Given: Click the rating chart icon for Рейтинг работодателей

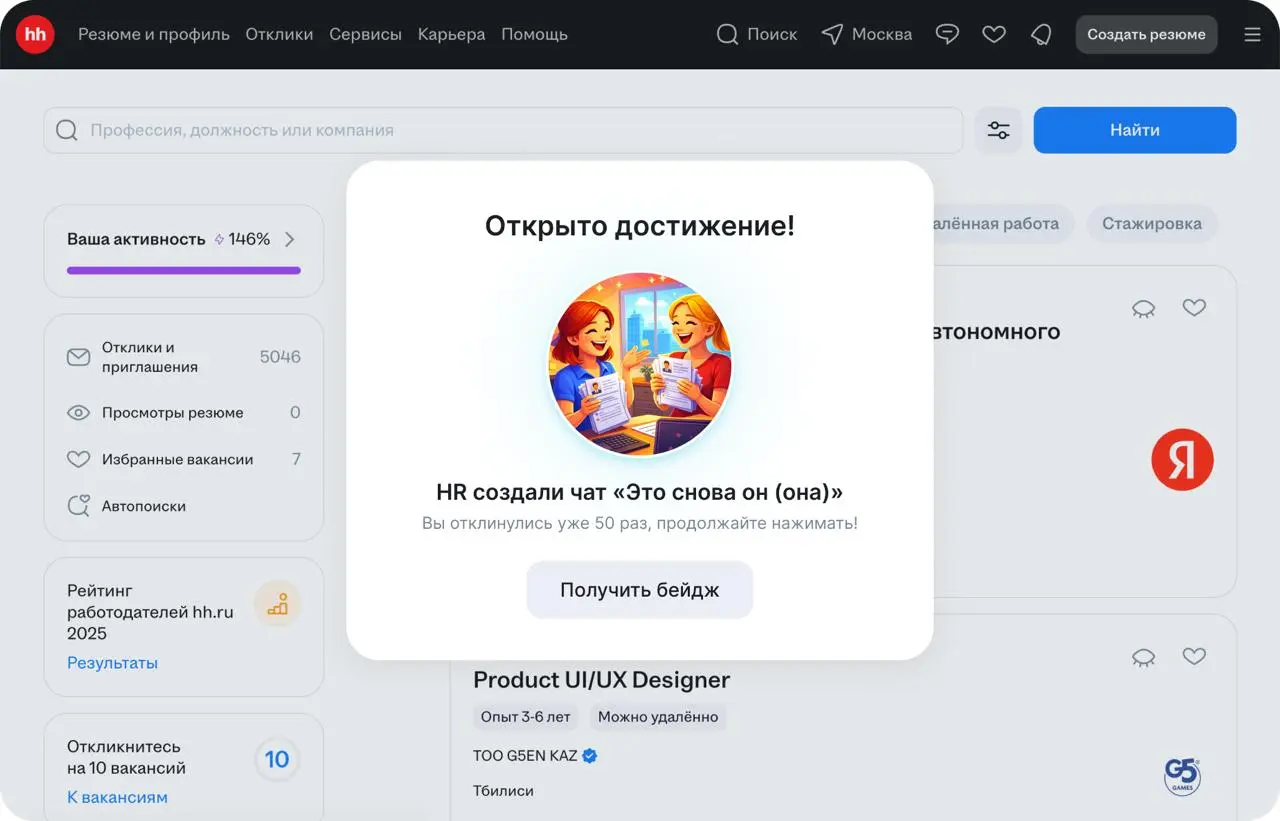Looking at the screenshot, I should tap(277, 605).
